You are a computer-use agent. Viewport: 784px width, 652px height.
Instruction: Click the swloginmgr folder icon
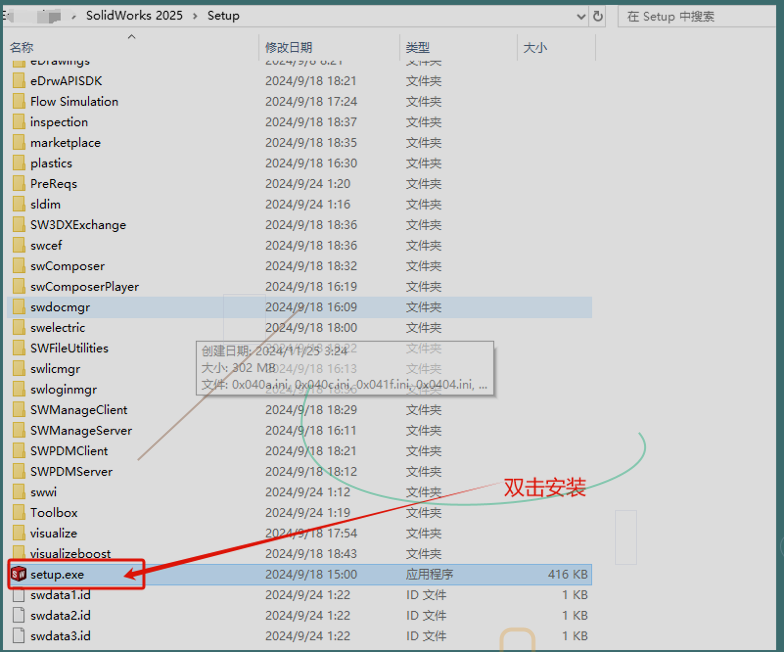click(x=19, y=389)
